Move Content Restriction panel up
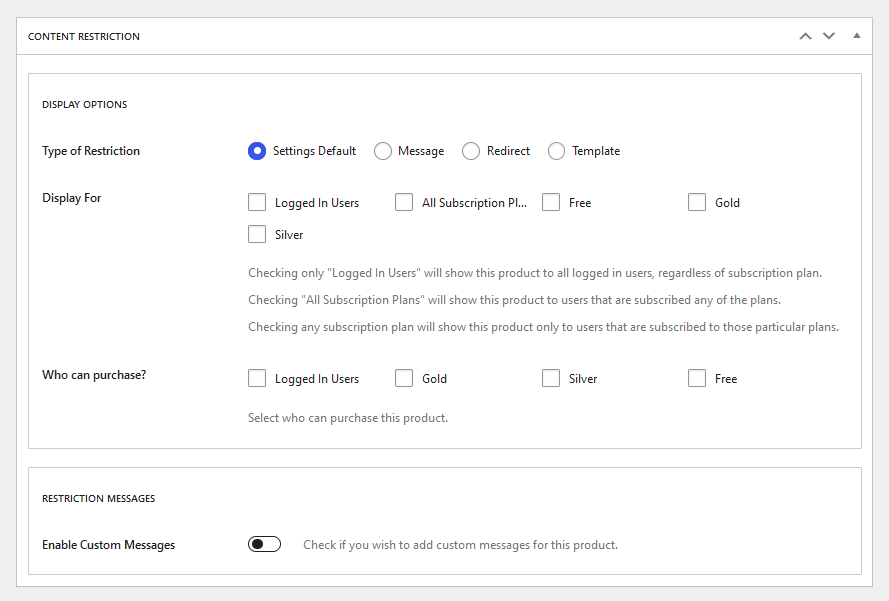This screenshot has width=889, height=601. 805,36
